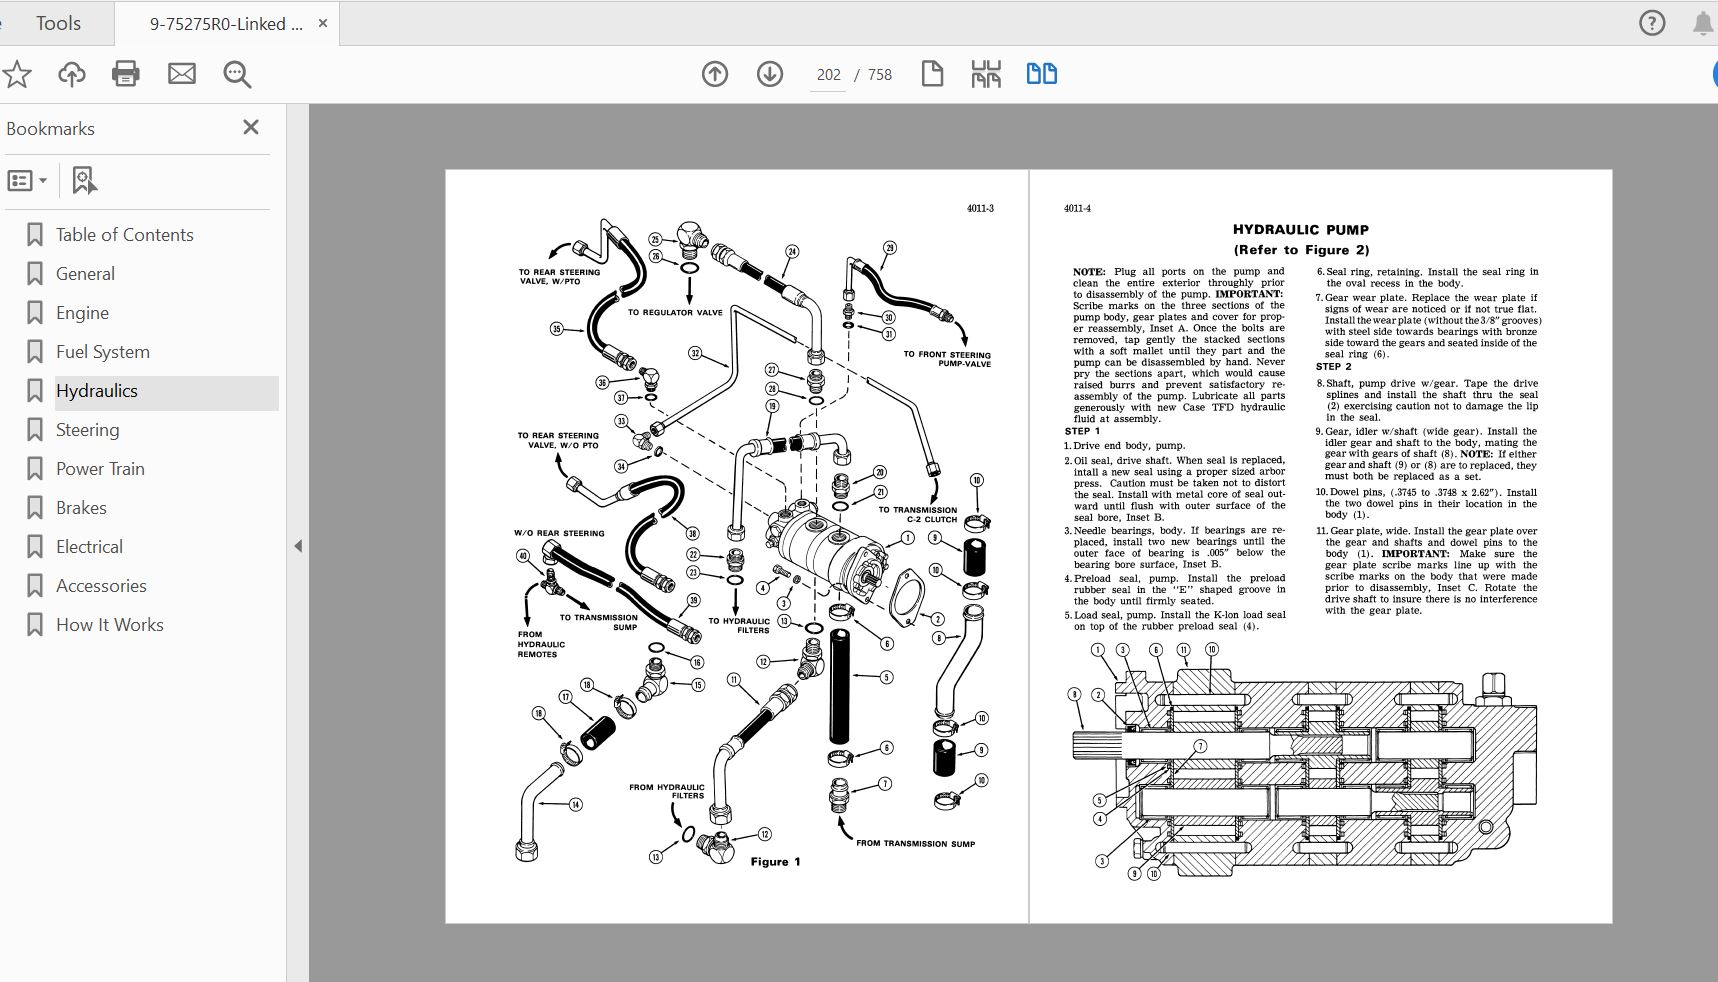This screenshot has width=1718, height=982.
Task: Zoom out using the magnifier icon
Action: coord(237,73)
